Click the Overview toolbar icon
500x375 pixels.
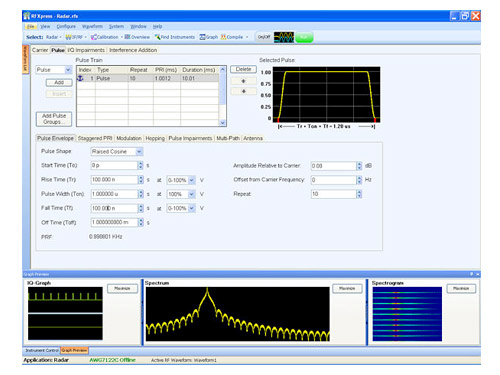point(137,37)
